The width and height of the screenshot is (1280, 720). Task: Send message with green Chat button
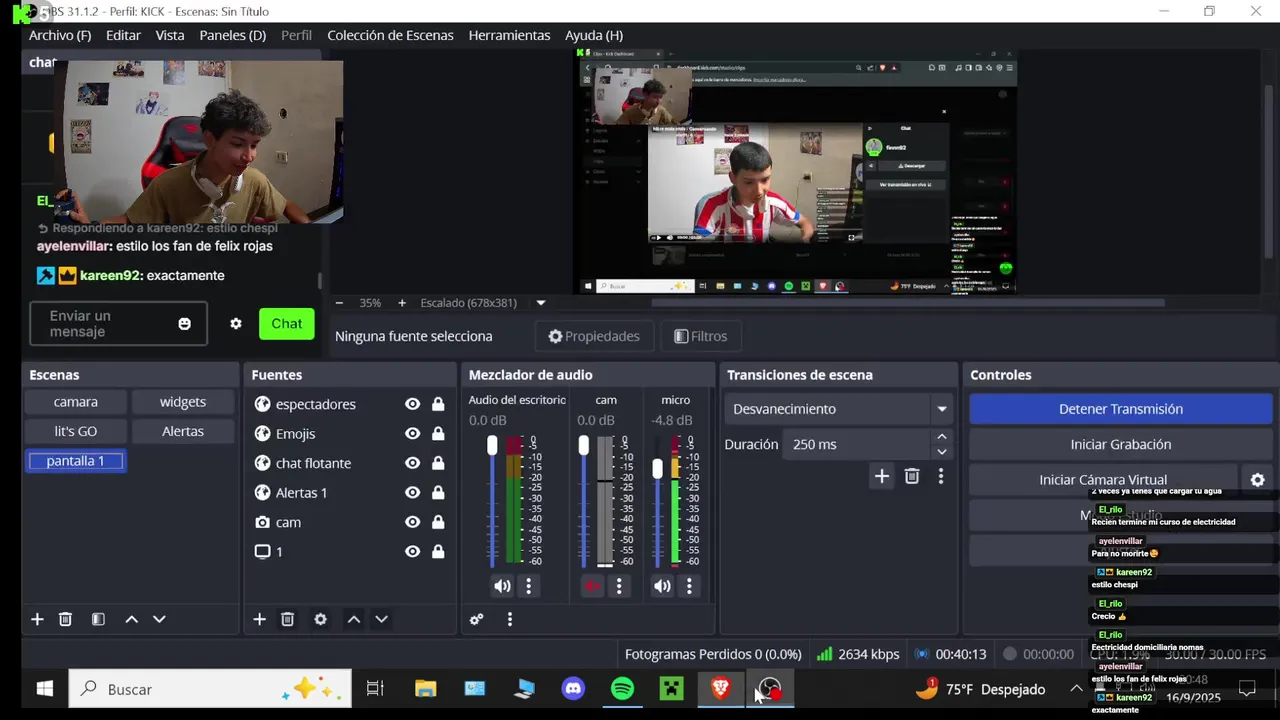pyautogui.click(x=286, y=324)
